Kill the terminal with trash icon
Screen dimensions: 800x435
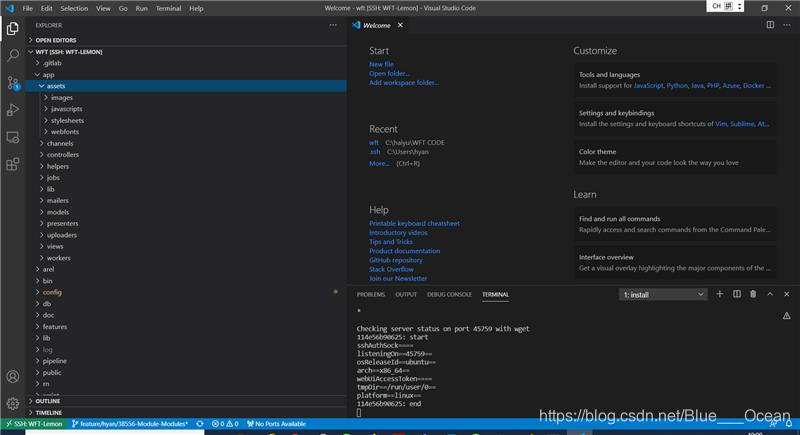click(x=753, y=294)
